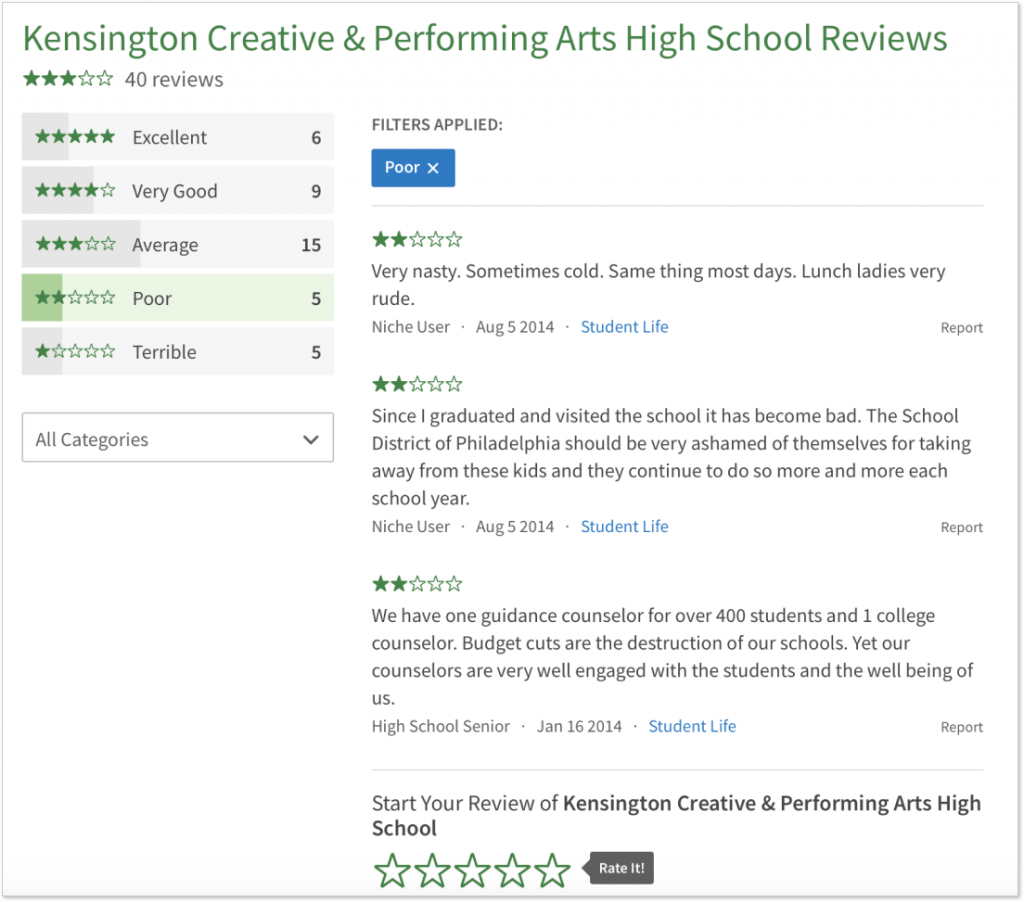Filter reviews by Terrible rating
Screen dimensions: 1024x902
click(x=178, y=352)
